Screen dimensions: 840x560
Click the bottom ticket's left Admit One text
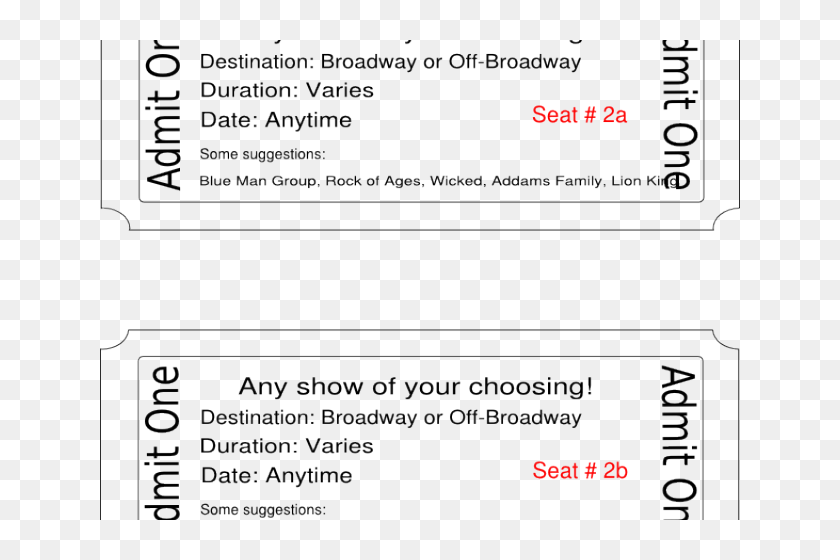coord(163,443)
